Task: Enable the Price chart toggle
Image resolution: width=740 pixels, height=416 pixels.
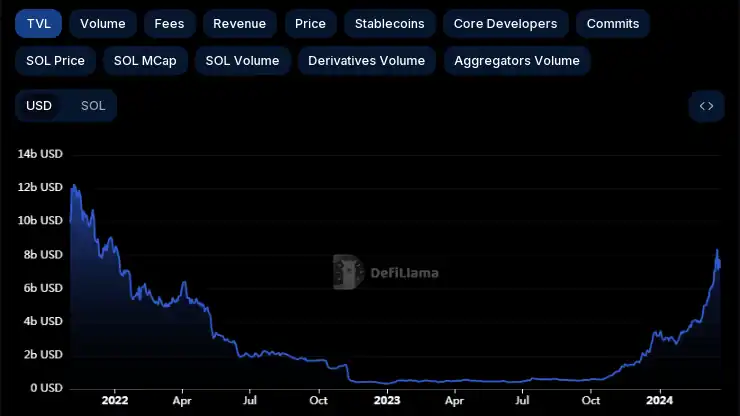Action: [x=311, y=24]
